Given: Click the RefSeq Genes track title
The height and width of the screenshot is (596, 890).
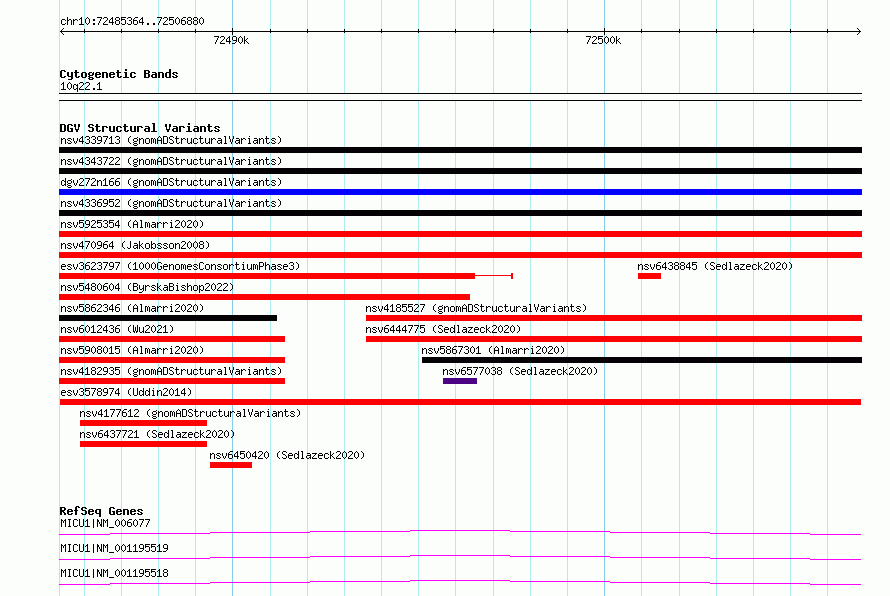Looking at the screenshot, I should [x=101, y=511].
